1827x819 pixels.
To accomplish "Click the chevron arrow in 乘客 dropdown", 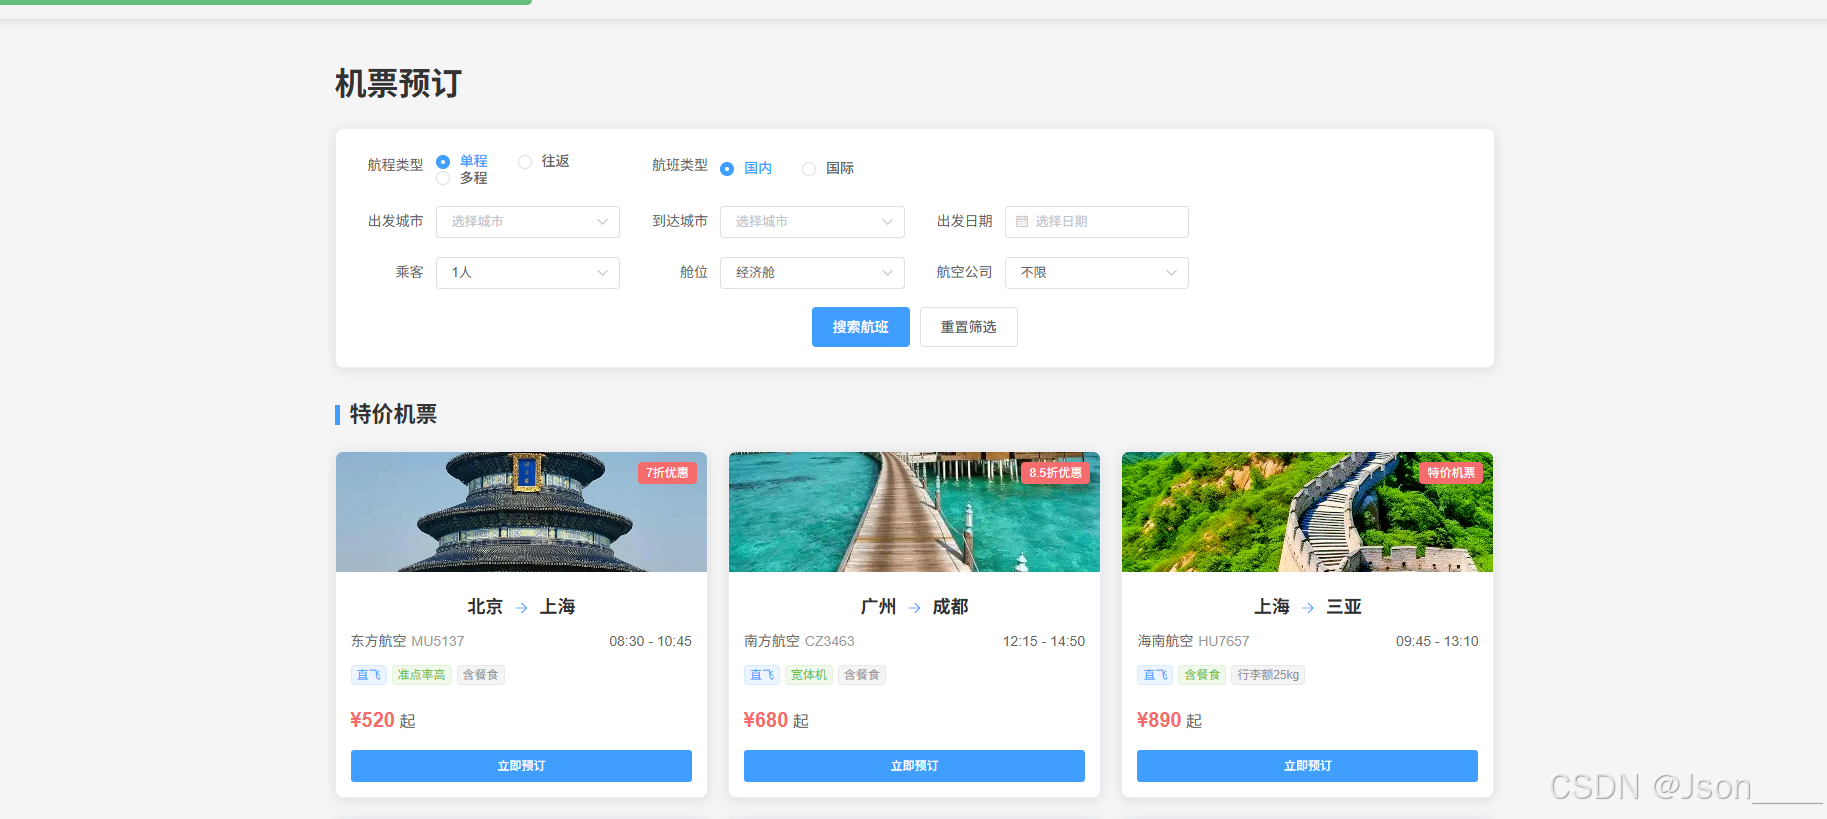I will click(x=602, y=273).
